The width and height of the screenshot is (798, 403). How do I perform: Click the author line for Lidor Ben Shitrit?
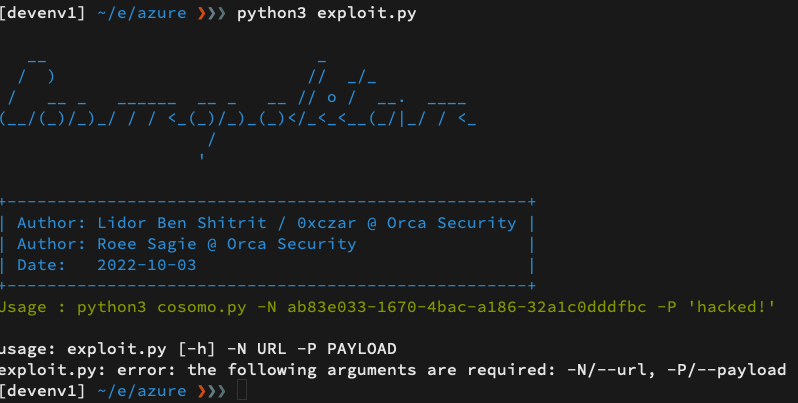click(x=267, y=223)
